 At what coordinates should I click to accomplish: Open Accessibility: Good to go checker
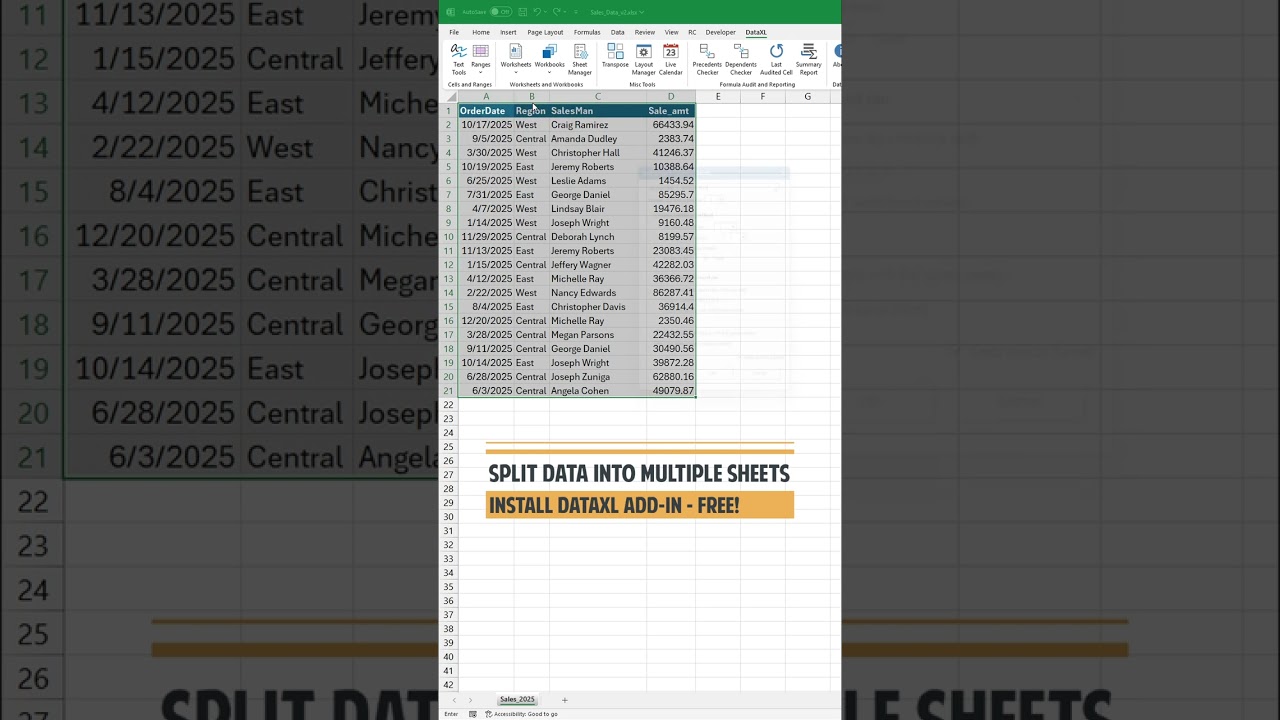[521, 714]
